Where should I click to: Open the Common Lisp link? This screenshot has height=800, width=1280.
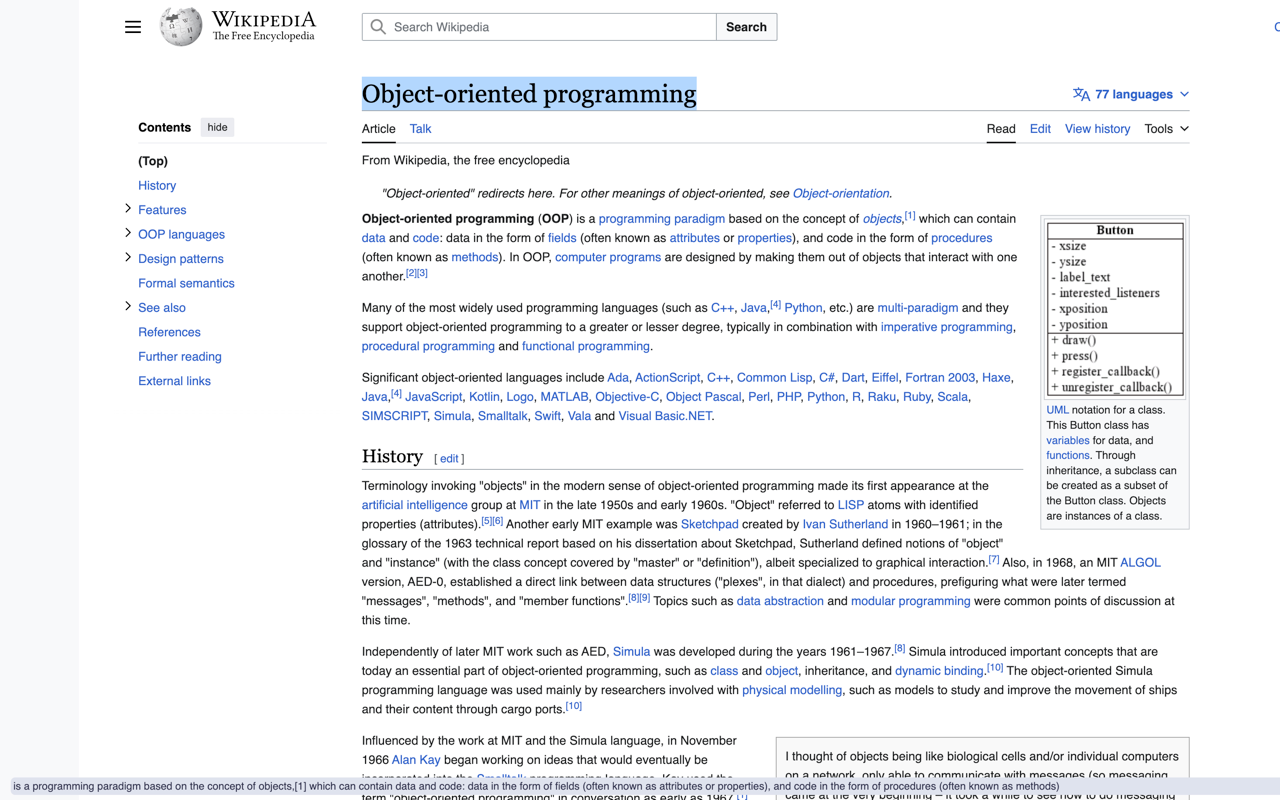pos(774,378)
